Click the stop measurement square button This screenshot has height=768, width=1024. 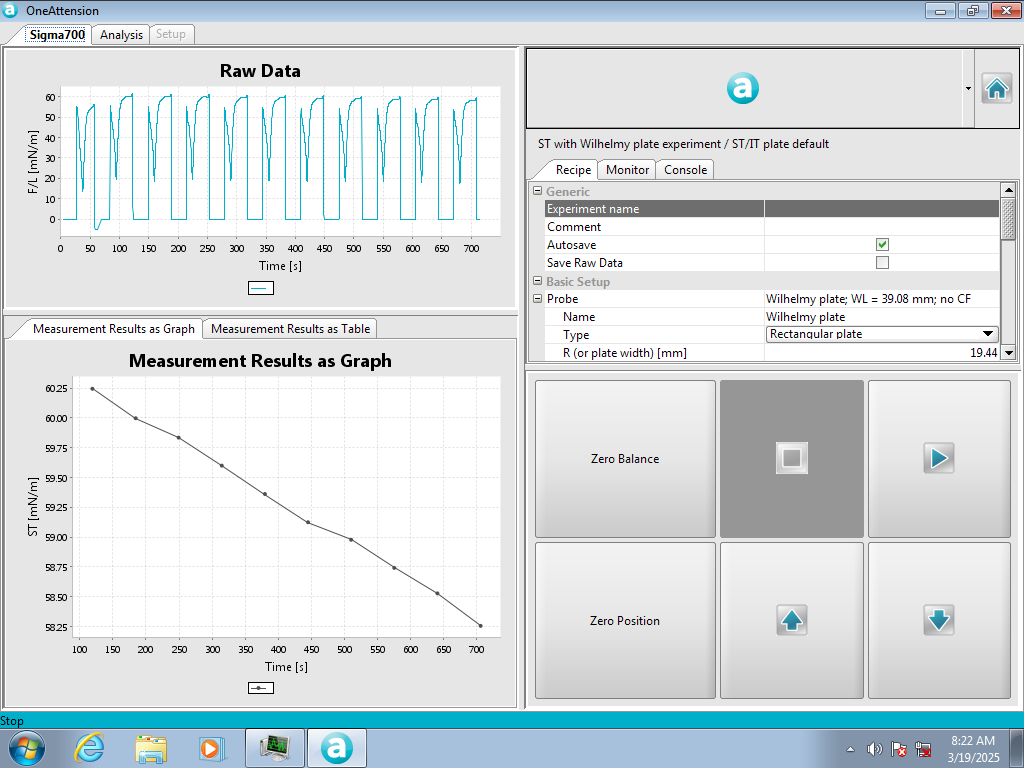click(792, 458)
